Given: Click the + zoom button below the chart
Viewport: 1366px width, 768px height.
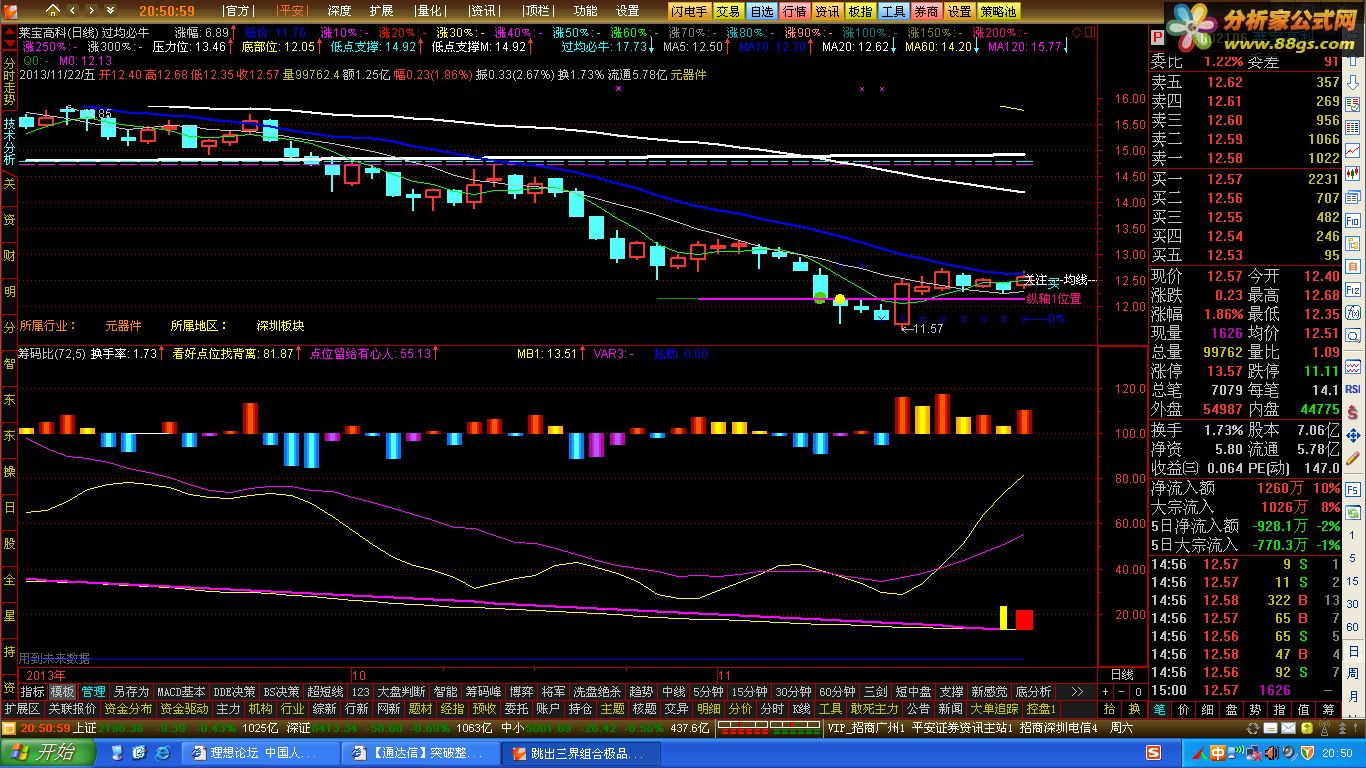Looking at the screenshot, I should (x=1106, y=691).
